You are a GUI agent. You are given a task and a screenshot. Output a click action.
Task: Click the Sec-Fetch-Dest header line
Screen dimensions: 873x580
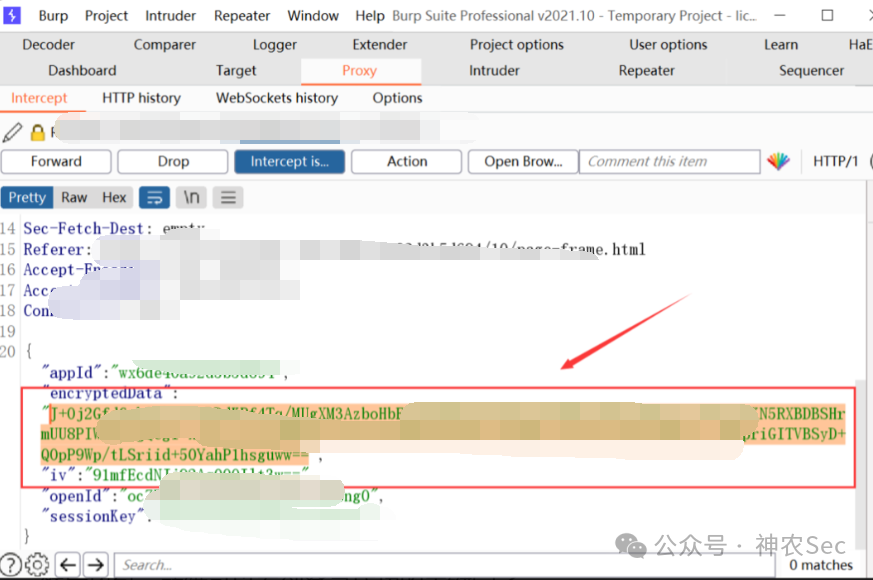[x=114, y=229]
